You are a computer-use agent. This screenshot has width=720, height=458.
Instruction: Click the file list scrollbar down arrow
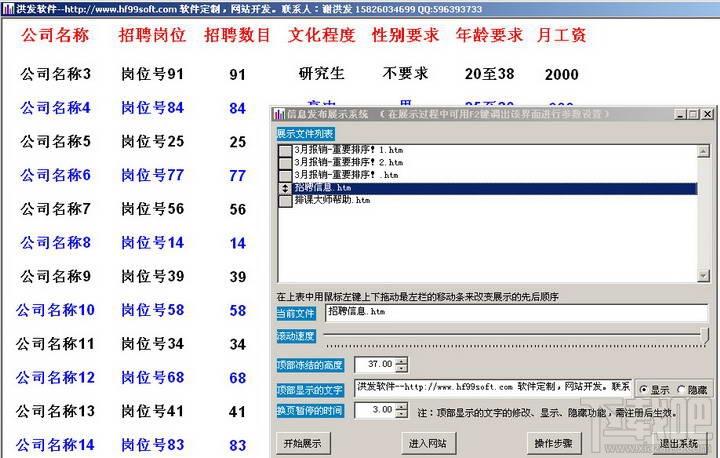[703, 276]
